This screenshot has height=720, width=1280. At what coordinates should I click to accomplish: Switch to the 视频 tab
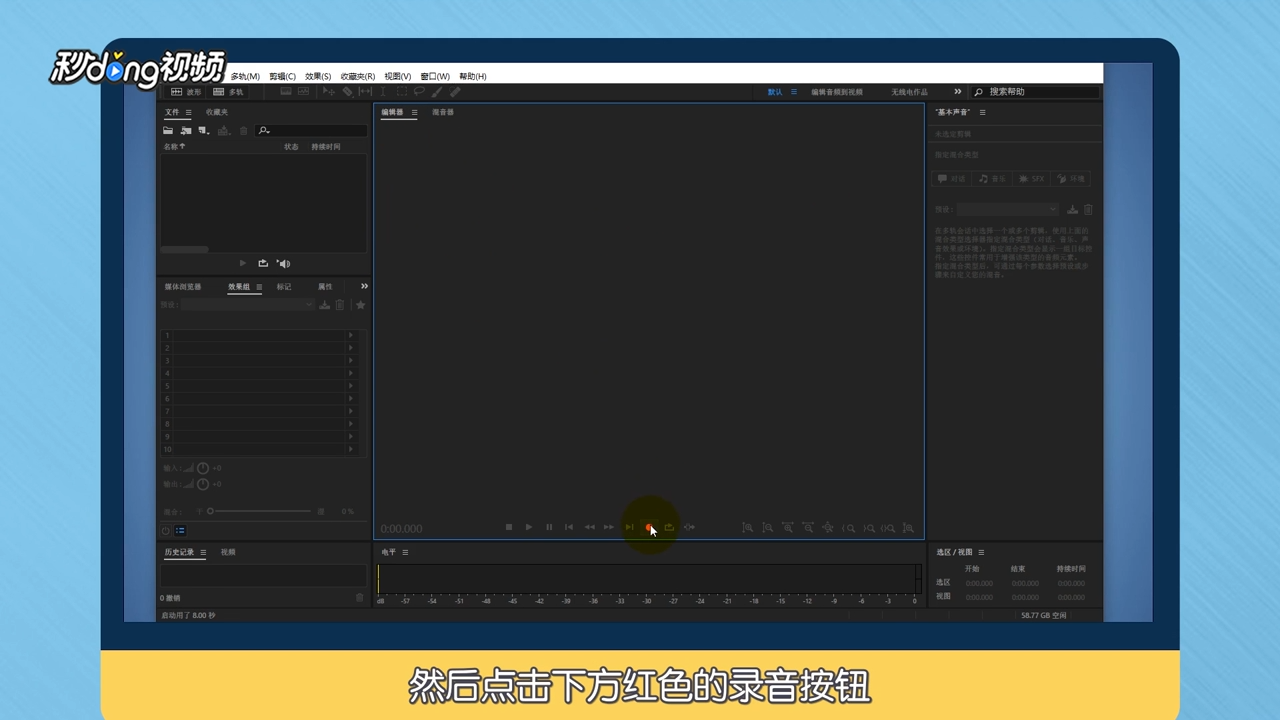(x=228, y=552)
